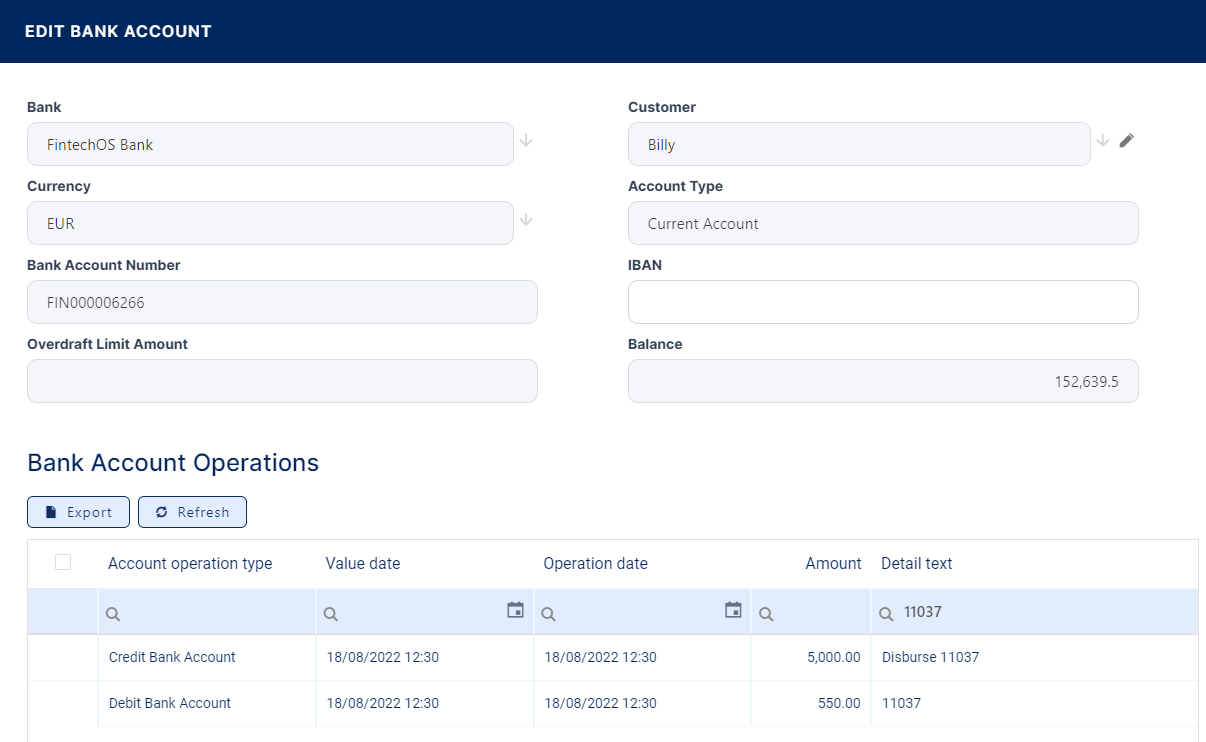Open the Debit Bank Account operation row
This screenshot has width=1206, height=742.
click(170, 703)
